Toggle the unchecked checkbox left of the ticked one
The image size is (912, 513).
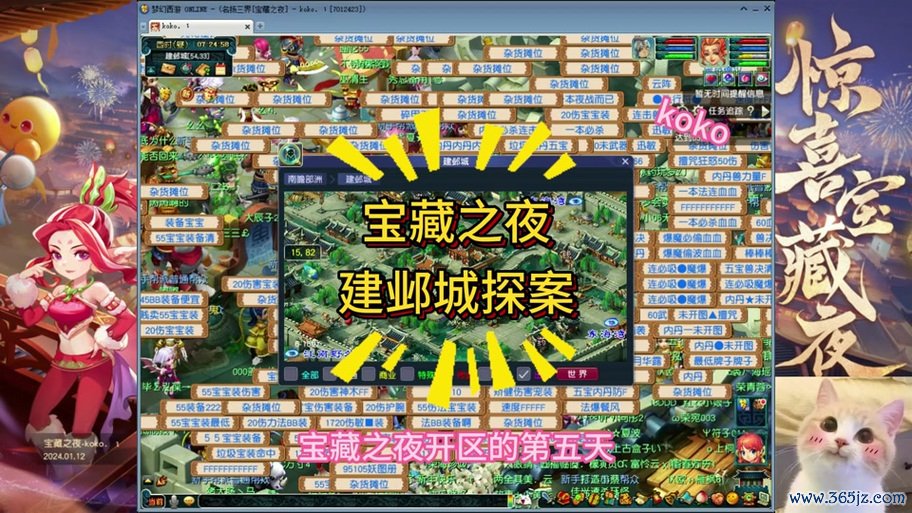tap(484, 374)
